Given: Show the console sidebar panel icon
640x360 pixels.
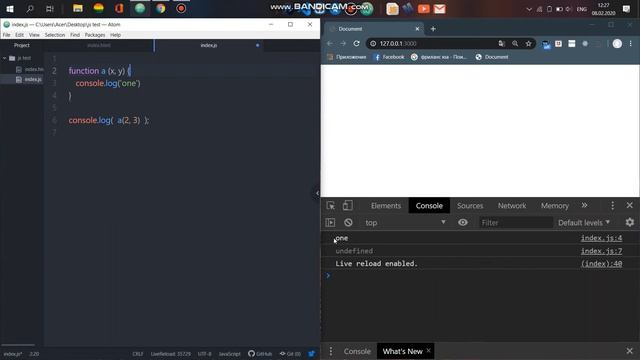Looking at the screenshot, I should click(330, 222).
